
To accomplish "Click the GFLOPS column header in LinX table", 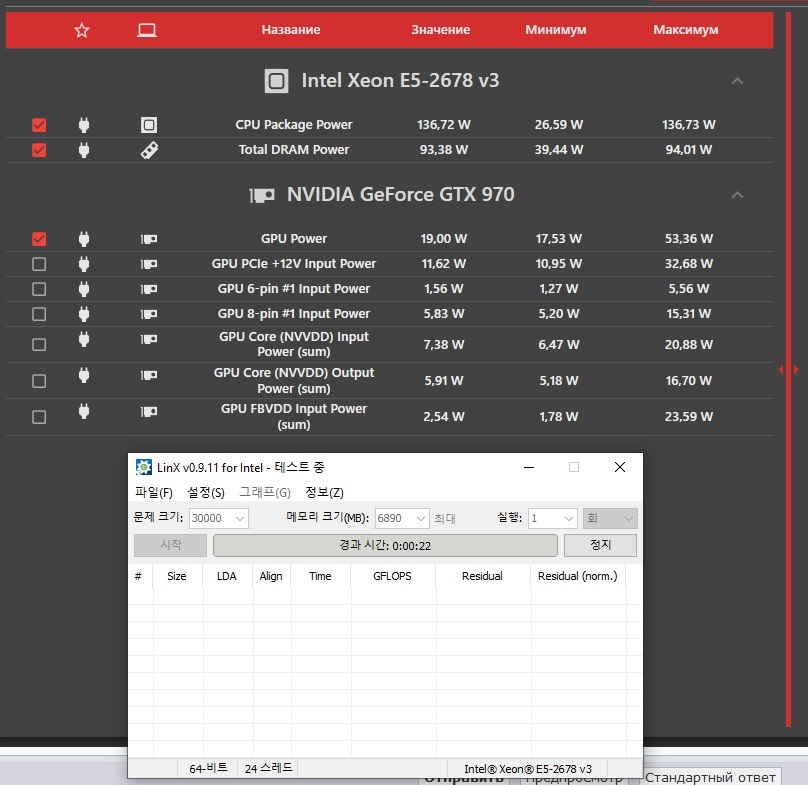I will [393, 576].
